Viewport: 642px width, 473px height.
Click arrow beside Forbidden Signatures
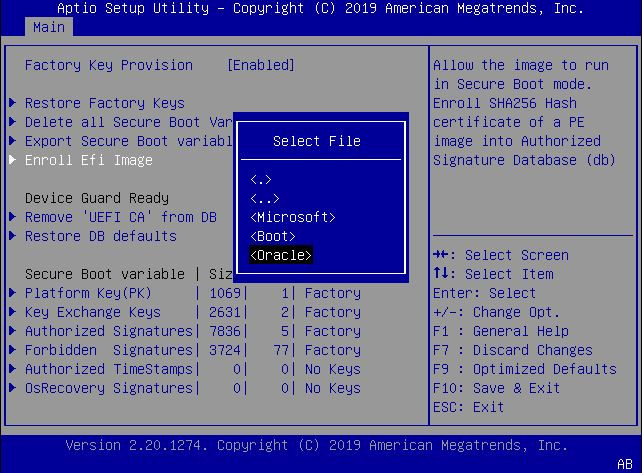point(13,349)
